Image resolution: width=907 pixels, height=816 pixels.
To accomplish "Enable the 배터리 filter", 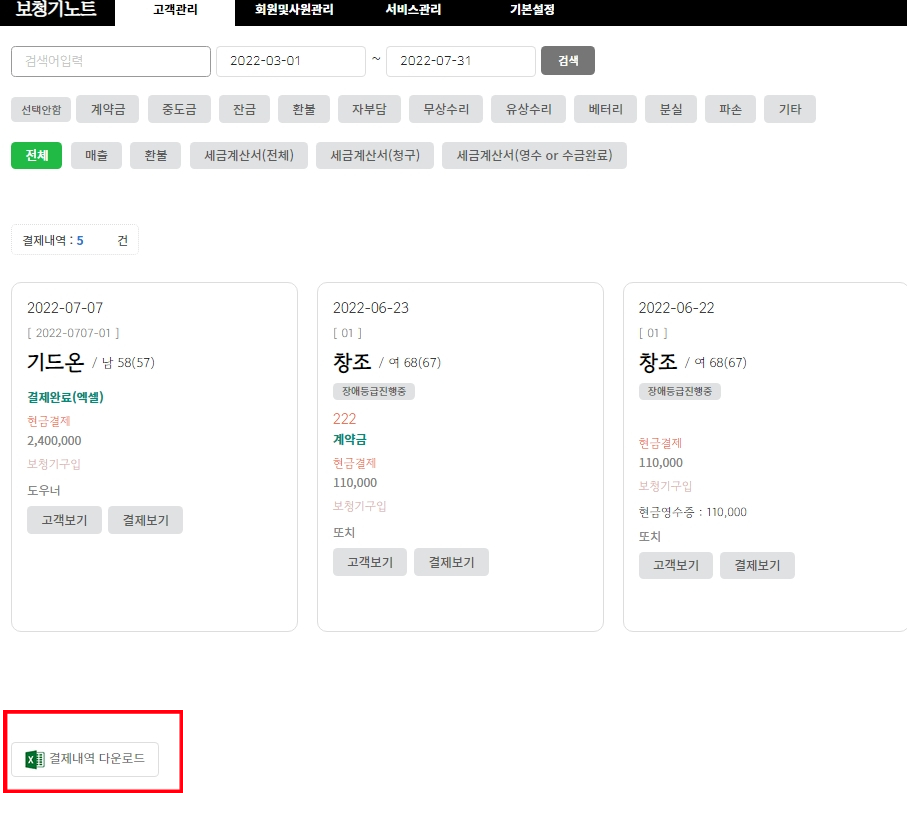I will click(606, 110).
